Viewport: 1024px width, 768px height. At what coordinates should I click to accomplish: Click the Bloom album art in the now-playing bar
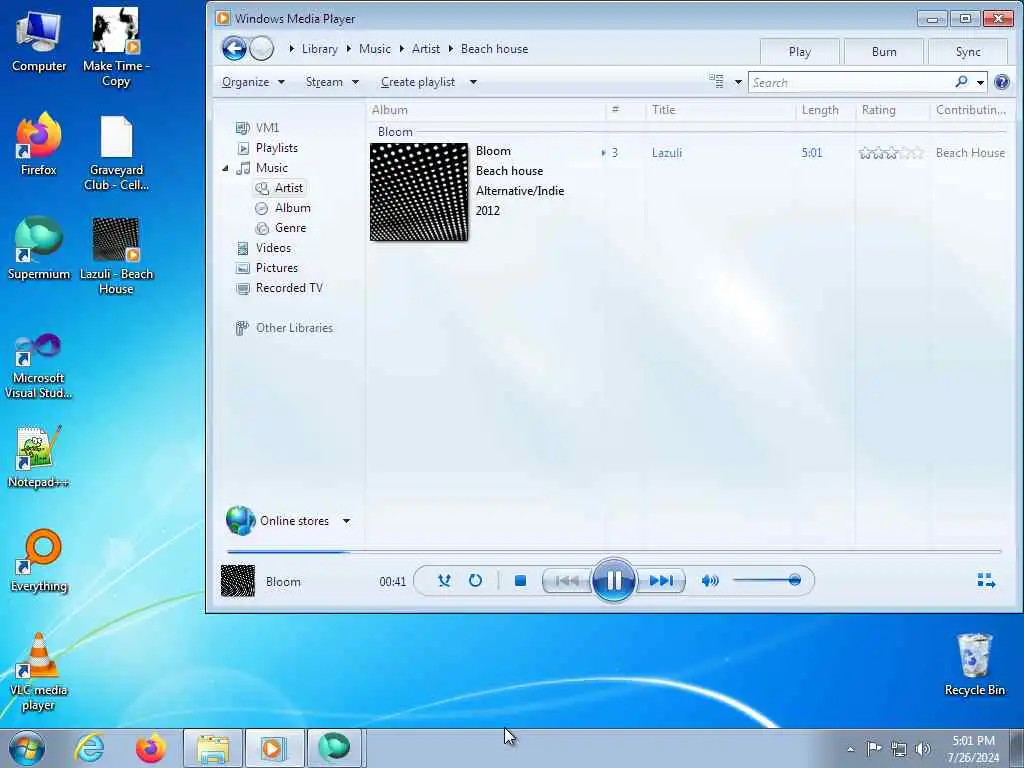[238, 581]
